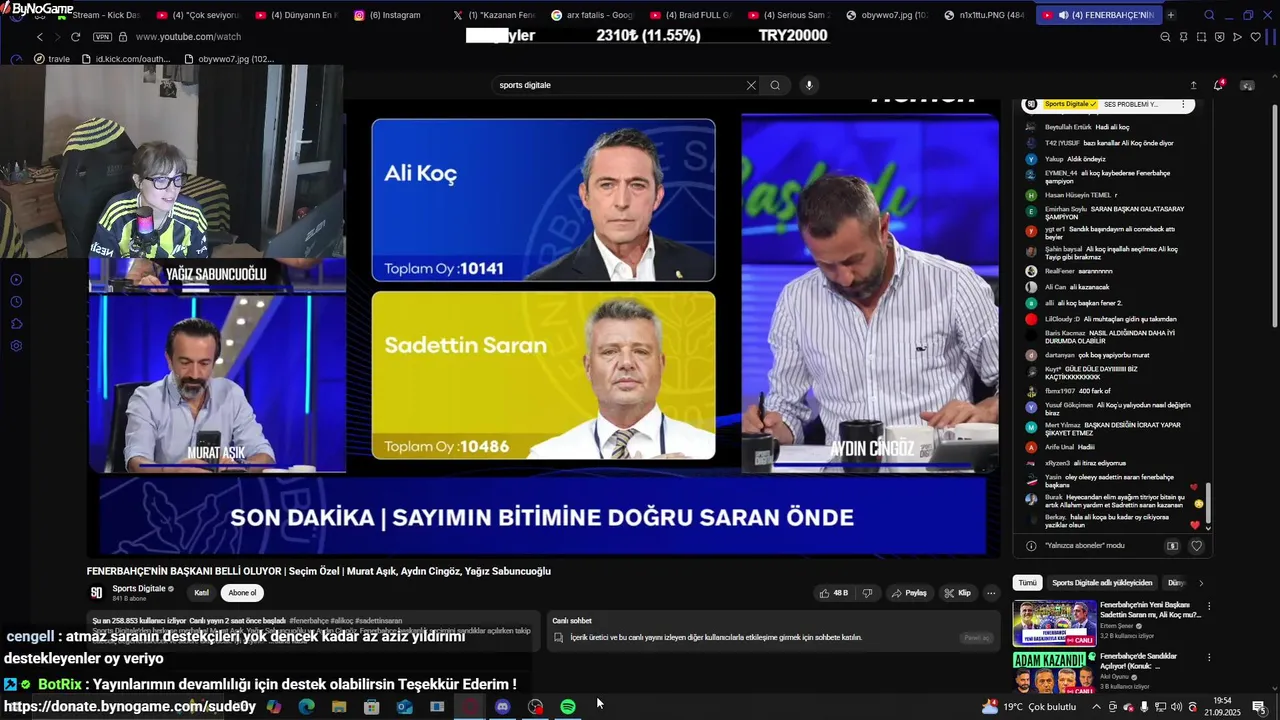Open the Sports Digitale channel avatar
1280x720 pixels.
click(96, 593)
